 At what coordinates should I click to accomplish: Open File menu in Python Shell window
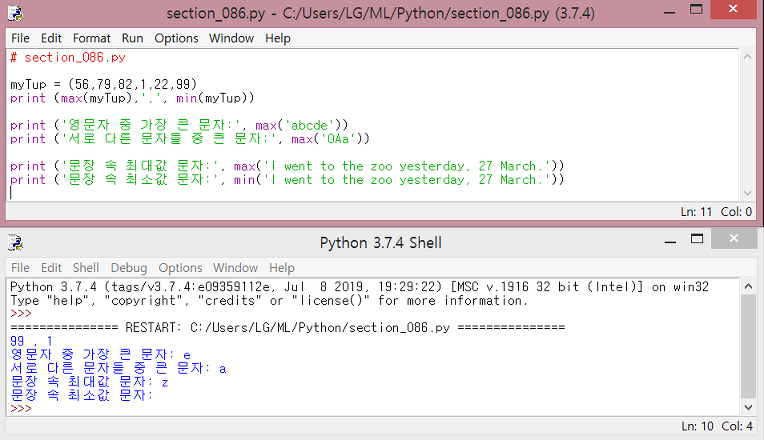click(x=20, y=268)
